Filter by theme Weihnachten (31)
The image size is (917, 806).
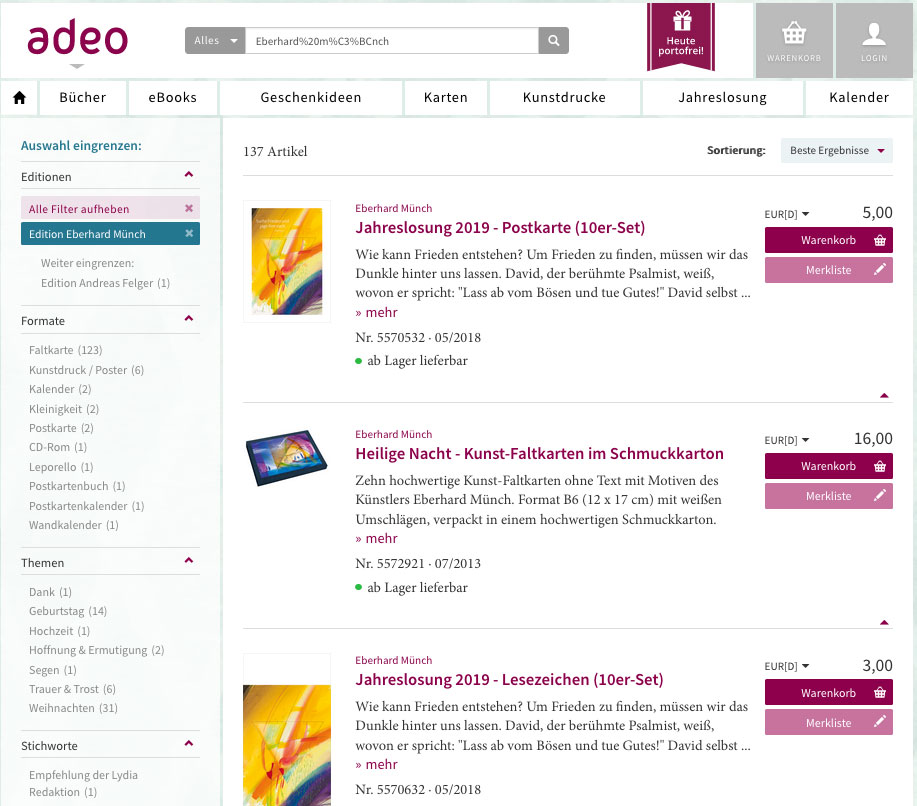[x=73, y=708]
